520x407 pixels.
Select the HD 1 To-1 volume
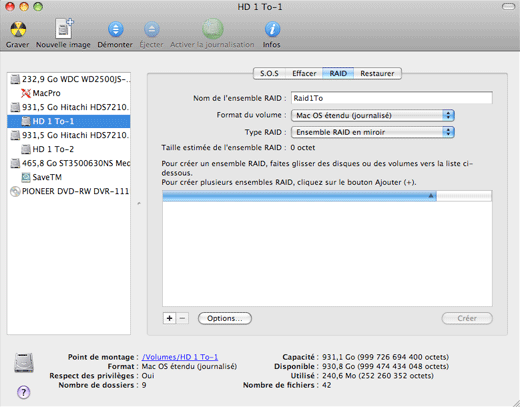point(69,121)
